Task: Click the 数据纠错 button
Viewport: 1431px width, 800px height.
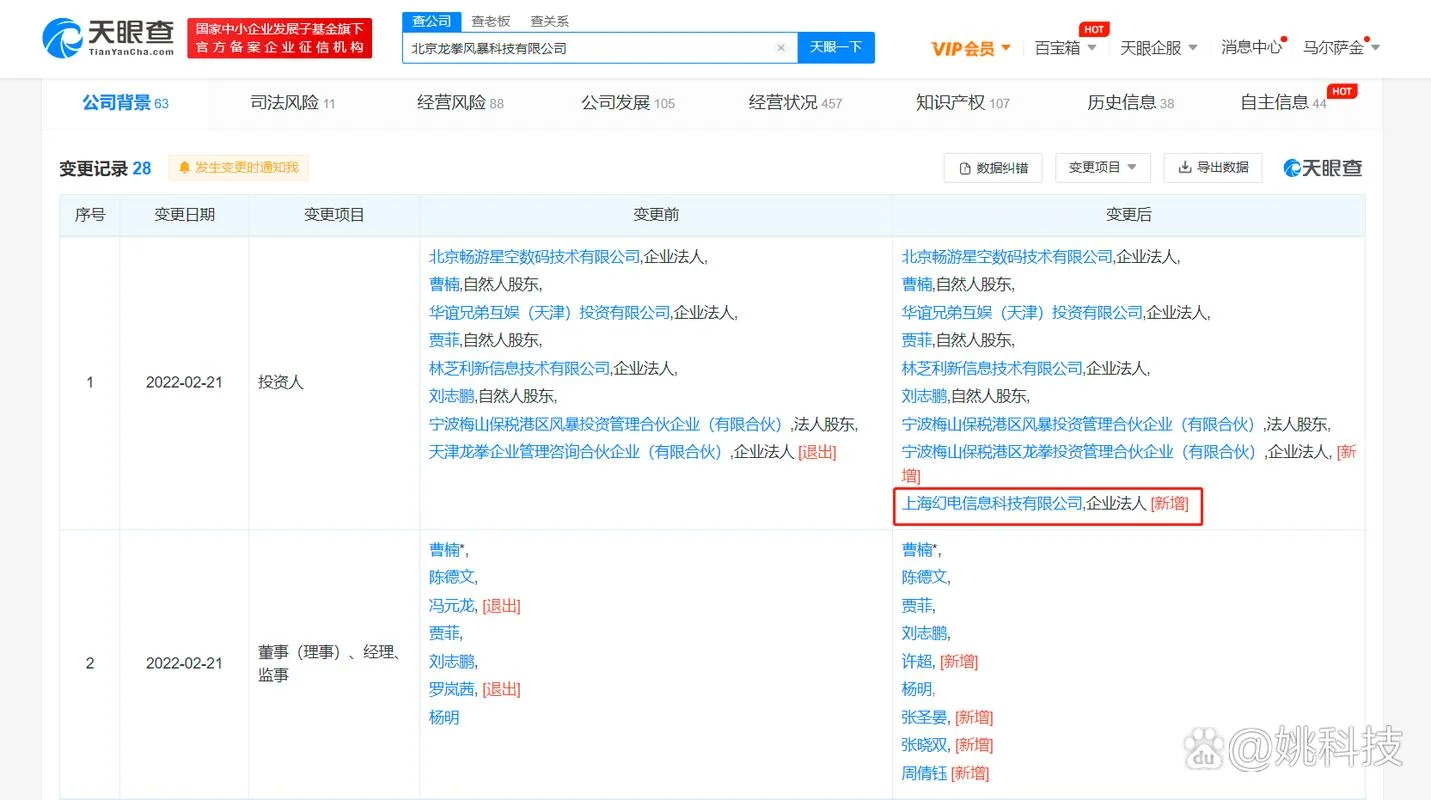Action: pyautogui.click(x=993, y=168)
